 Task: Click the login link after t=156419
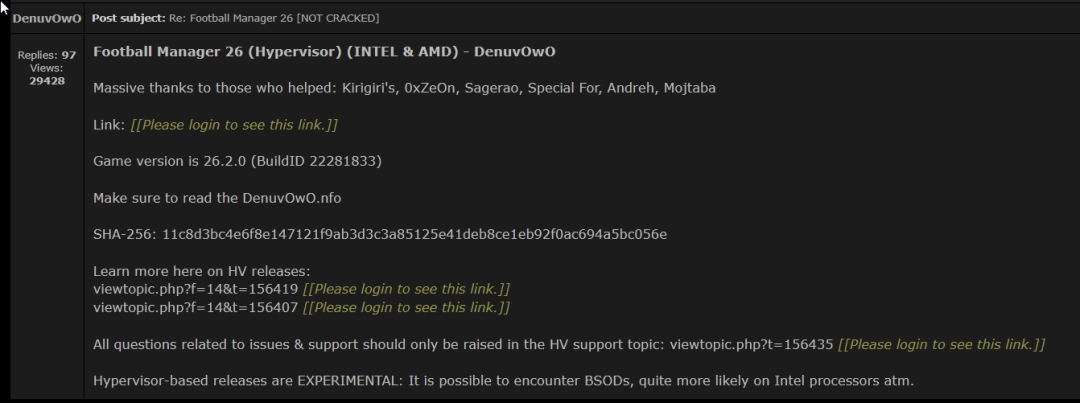(406, 289)
